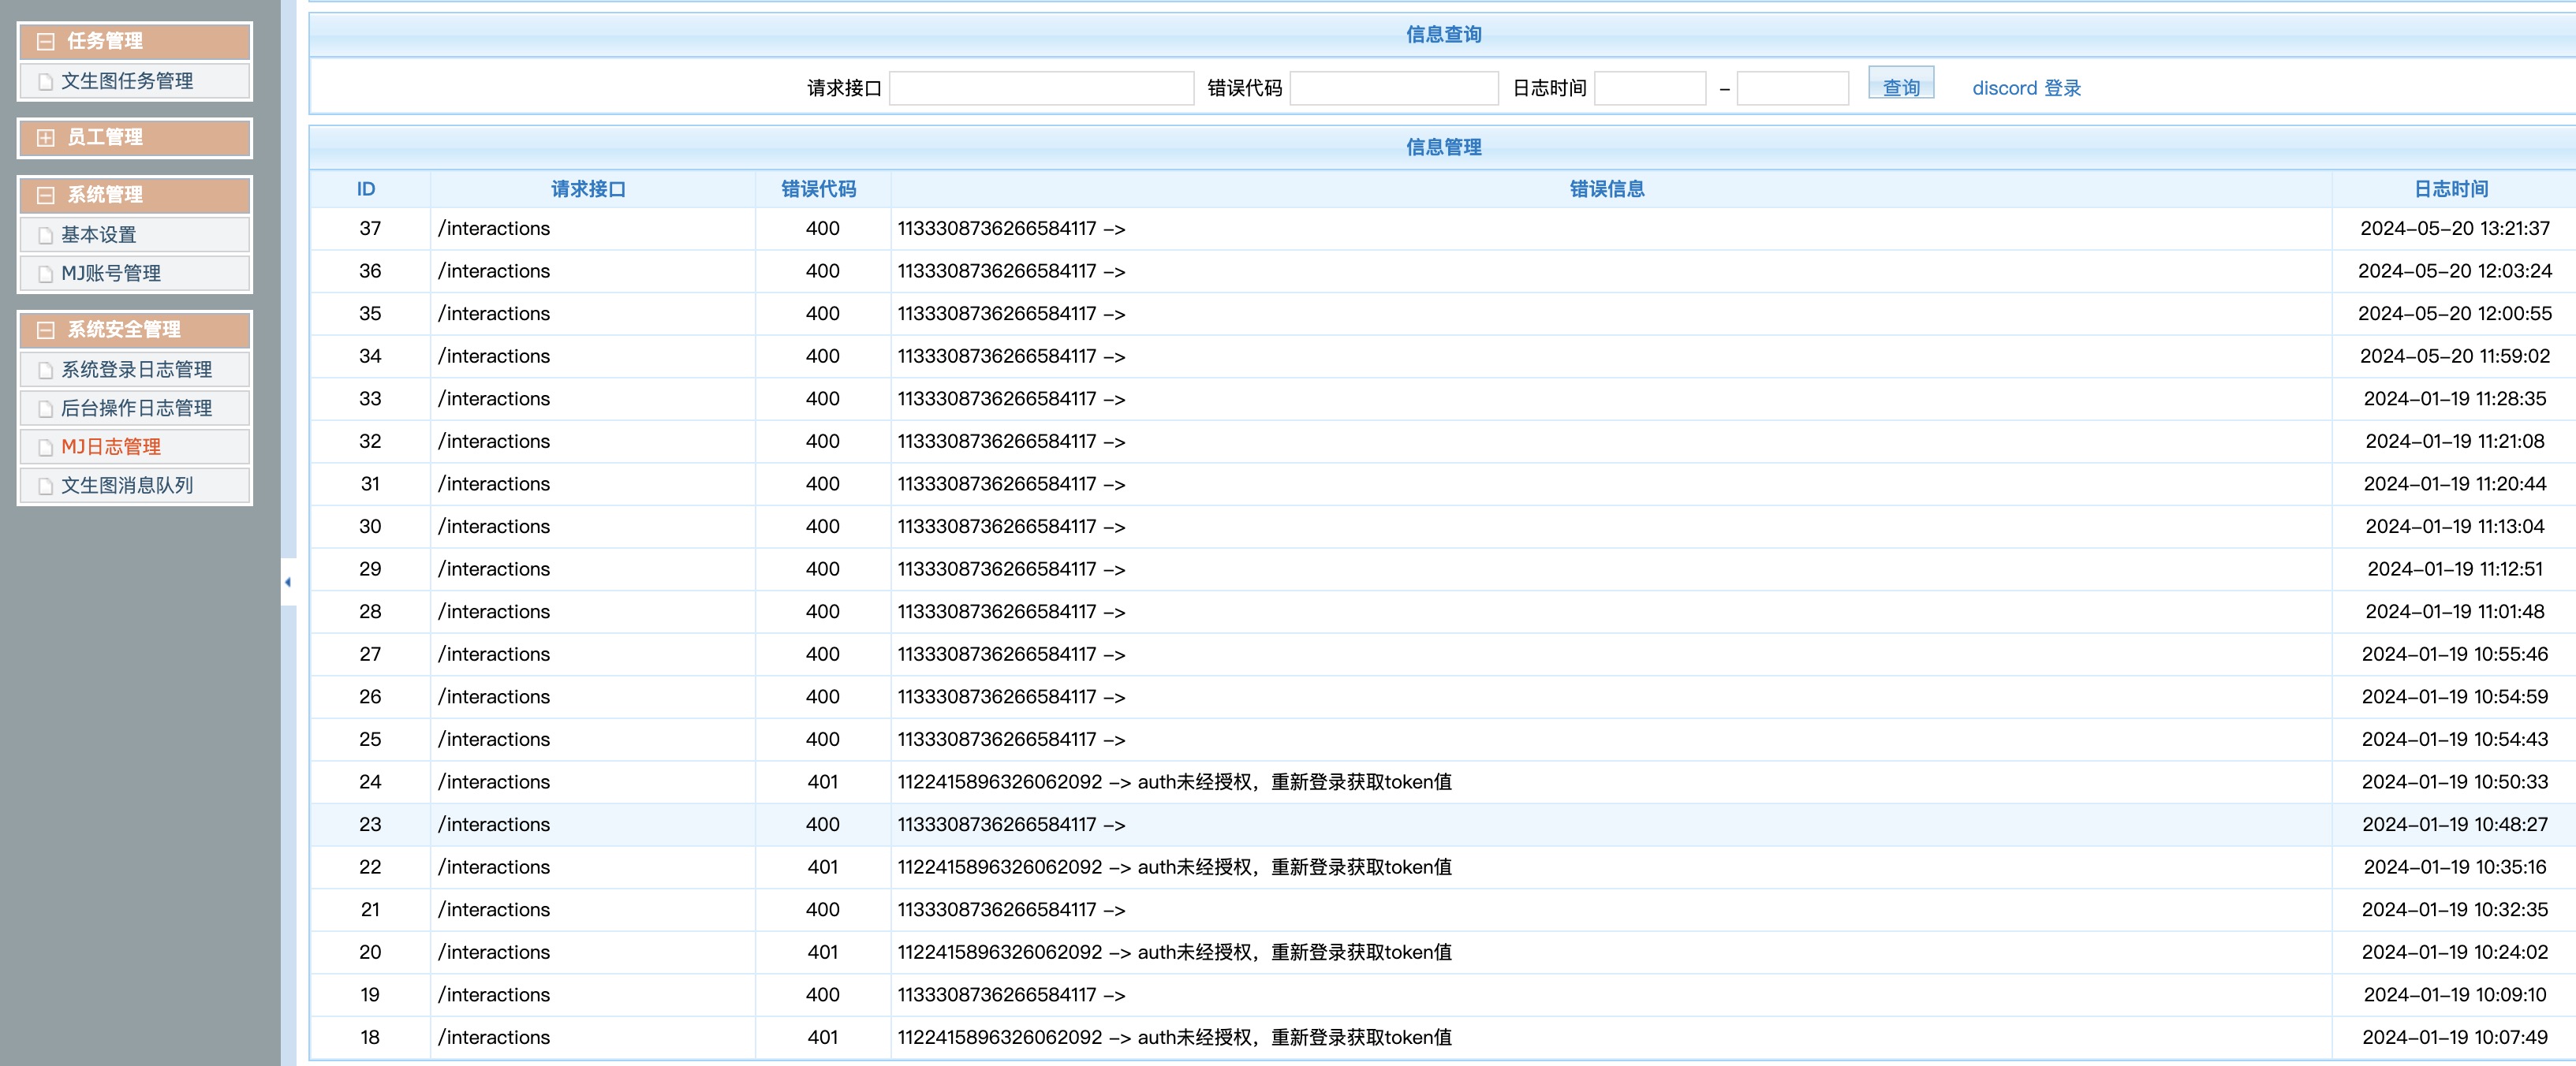Select ID cell 25
This screenshot has width=2576, height=1066.
[370, 739]
